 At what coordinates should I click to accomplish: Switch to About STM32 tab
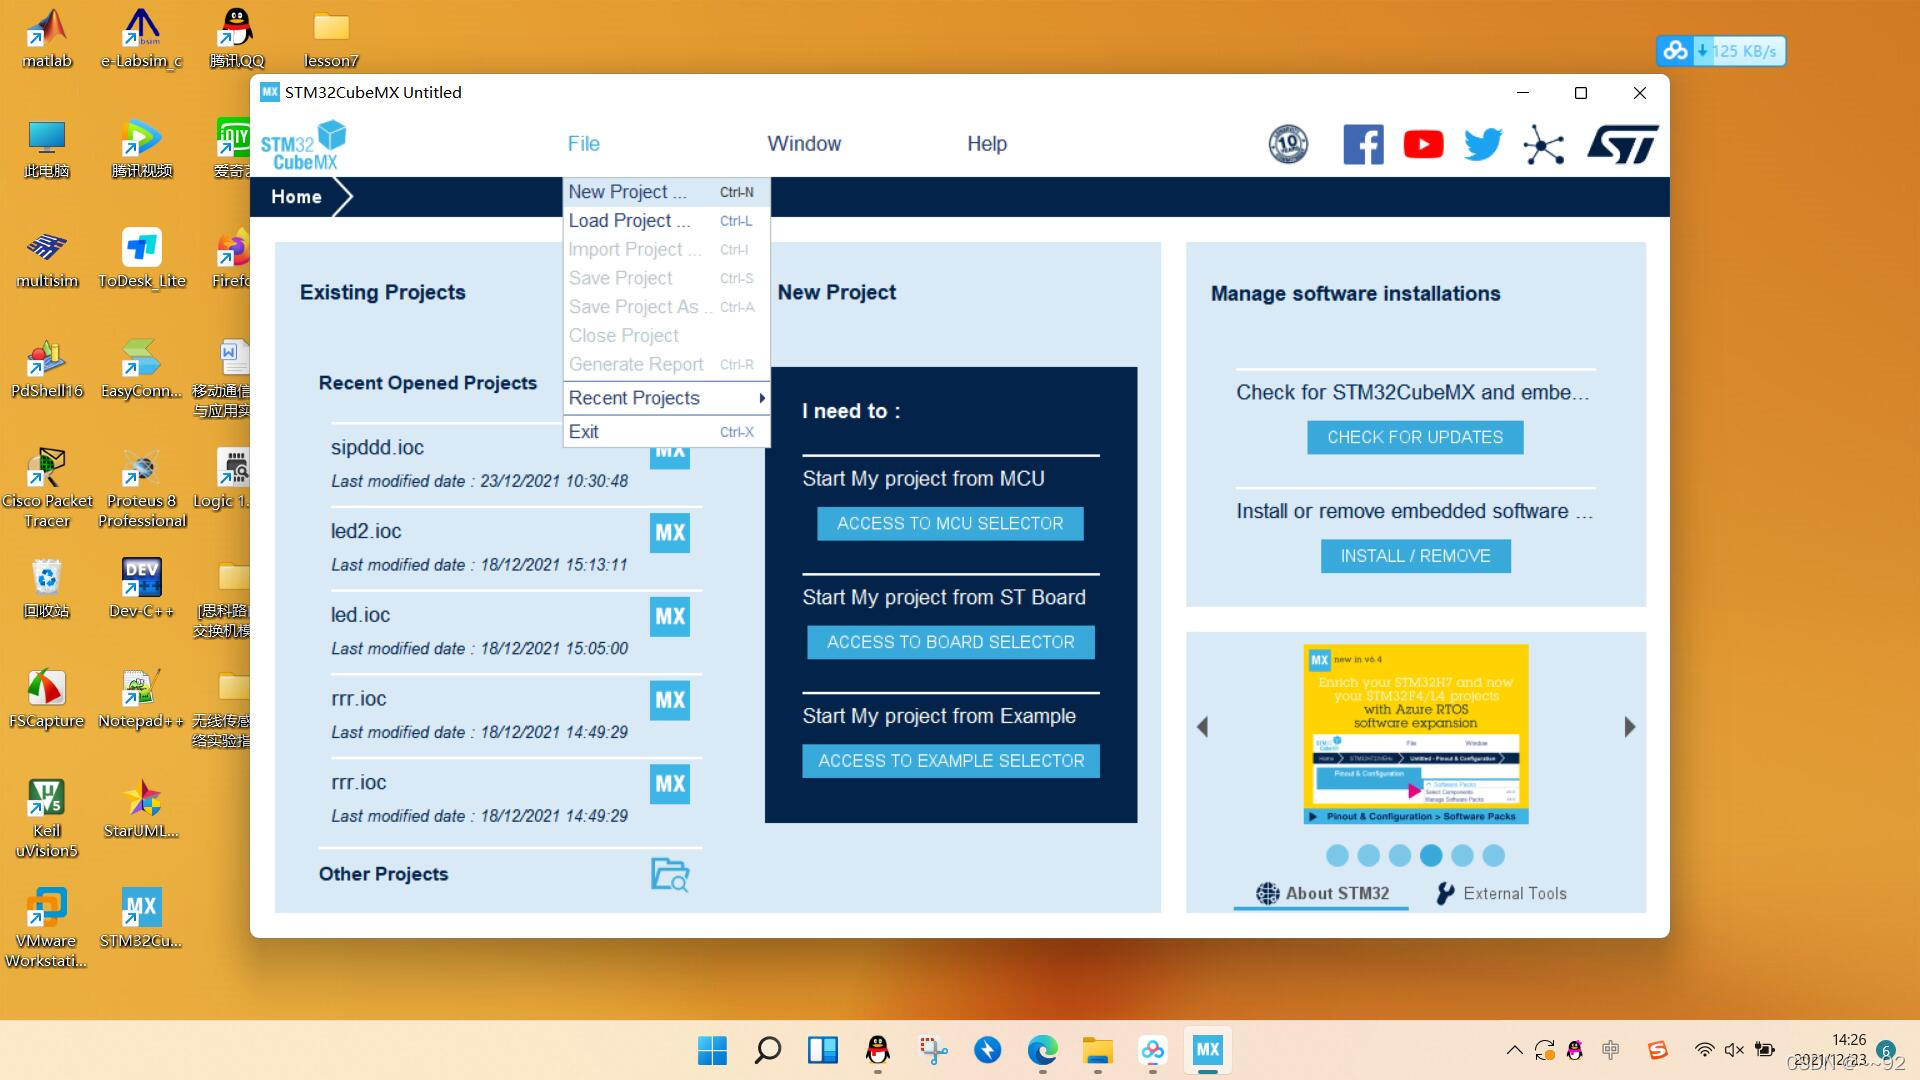point(1322,894)
